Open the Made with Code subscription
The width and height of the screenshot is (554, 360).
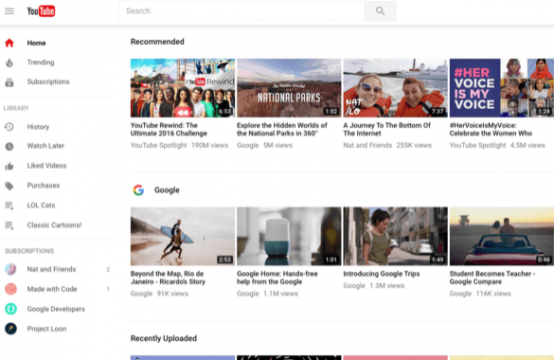click(x=52, y=289)
